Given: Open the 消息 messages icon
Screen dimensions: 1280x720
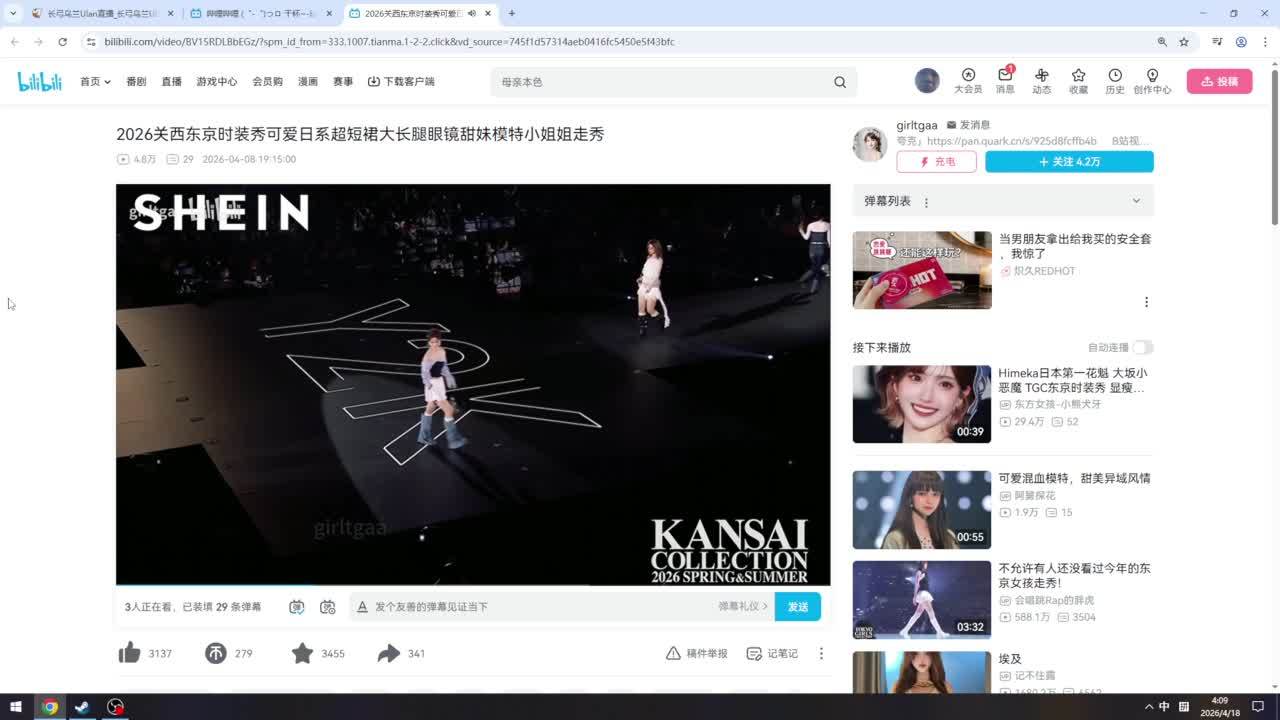Looking at the screenshot, I should click(1005, 80).
